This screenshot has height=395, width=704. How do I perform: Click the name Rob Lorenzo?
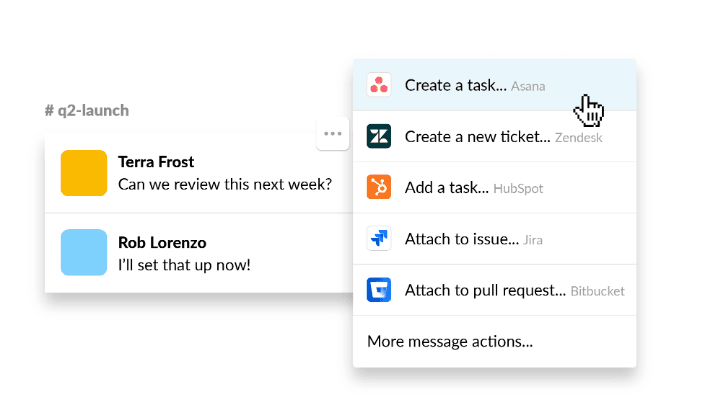(x=162, y=242)
